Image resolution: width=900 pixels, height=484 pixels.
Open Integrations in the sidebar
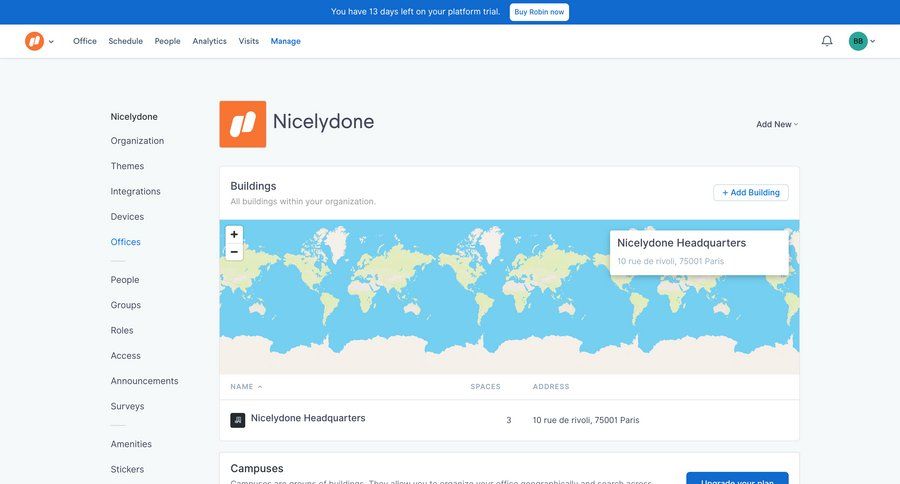click(136, 191)
